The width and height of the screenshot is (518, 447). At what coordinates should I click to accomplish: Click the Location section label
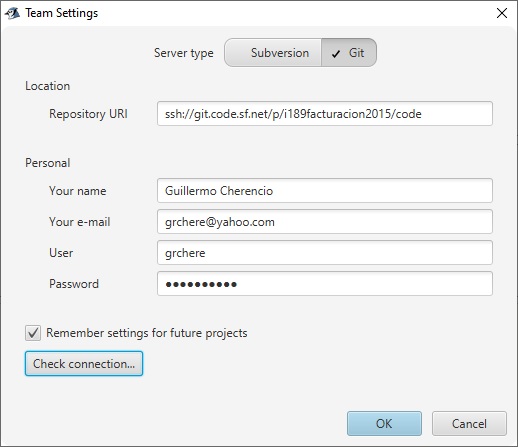tap(48, 86)
